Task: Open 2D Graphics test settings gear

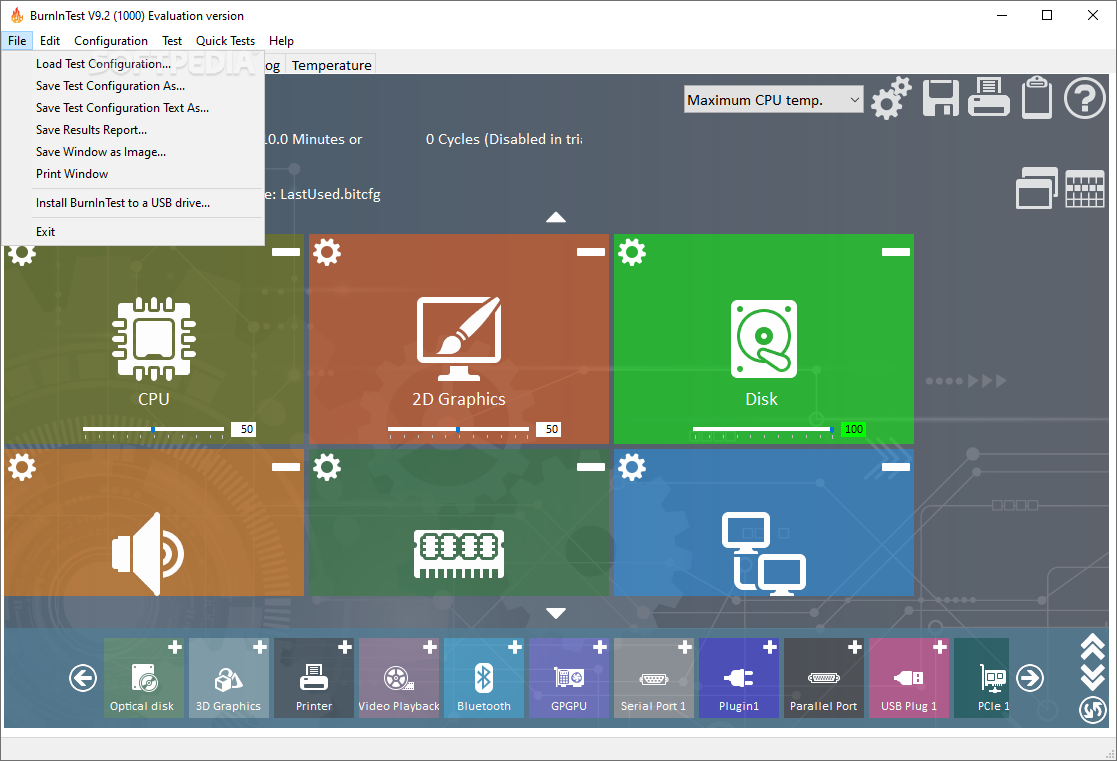Action: coord(327,252)
